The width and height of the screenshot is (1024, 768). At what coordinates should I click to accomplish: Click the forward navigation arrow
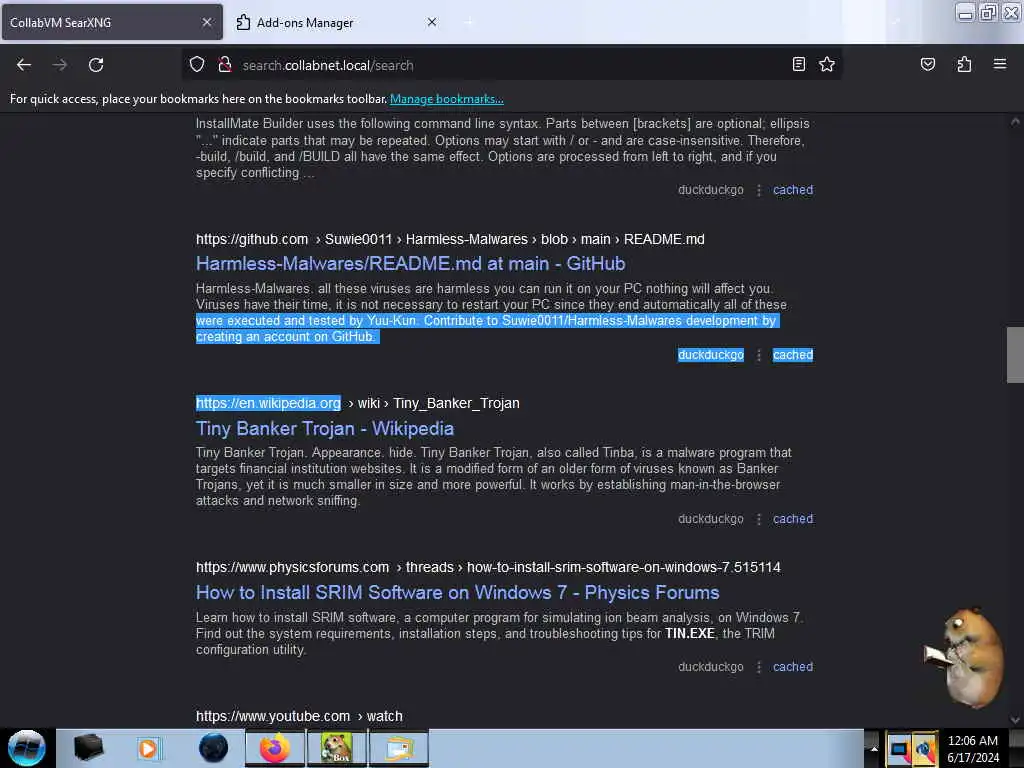click(59, 65)
